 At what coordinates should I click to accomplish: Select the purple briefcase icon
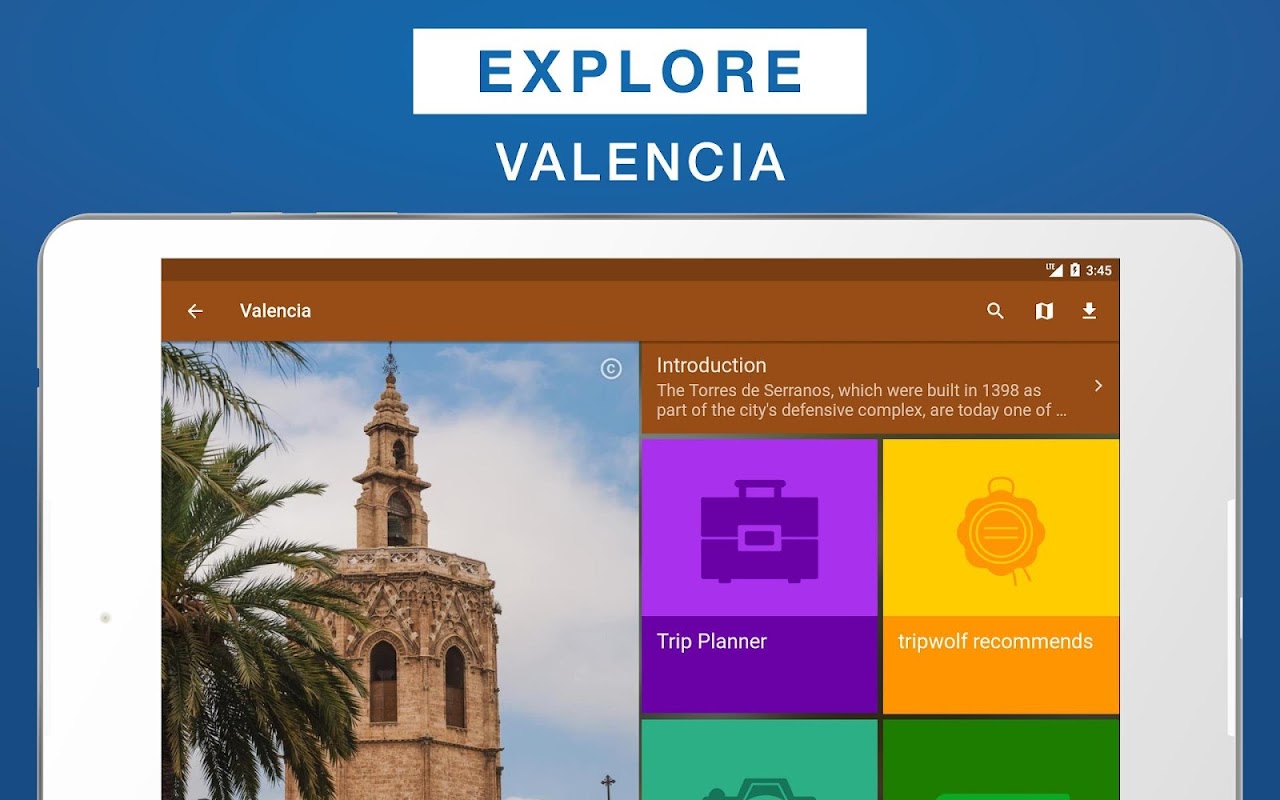[x=760, y=531]
